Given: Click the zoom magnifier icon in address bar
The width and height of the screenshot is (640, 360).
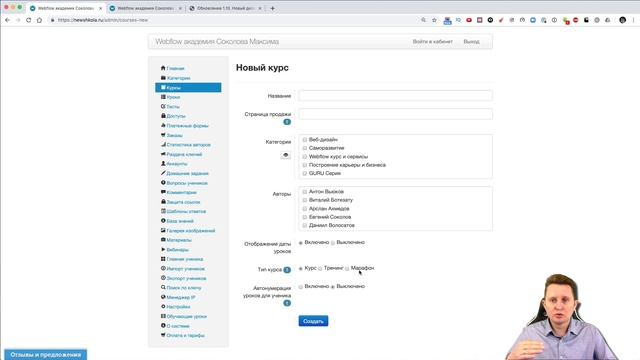Looking at the screenshot, I should click(x=423, y=20).
